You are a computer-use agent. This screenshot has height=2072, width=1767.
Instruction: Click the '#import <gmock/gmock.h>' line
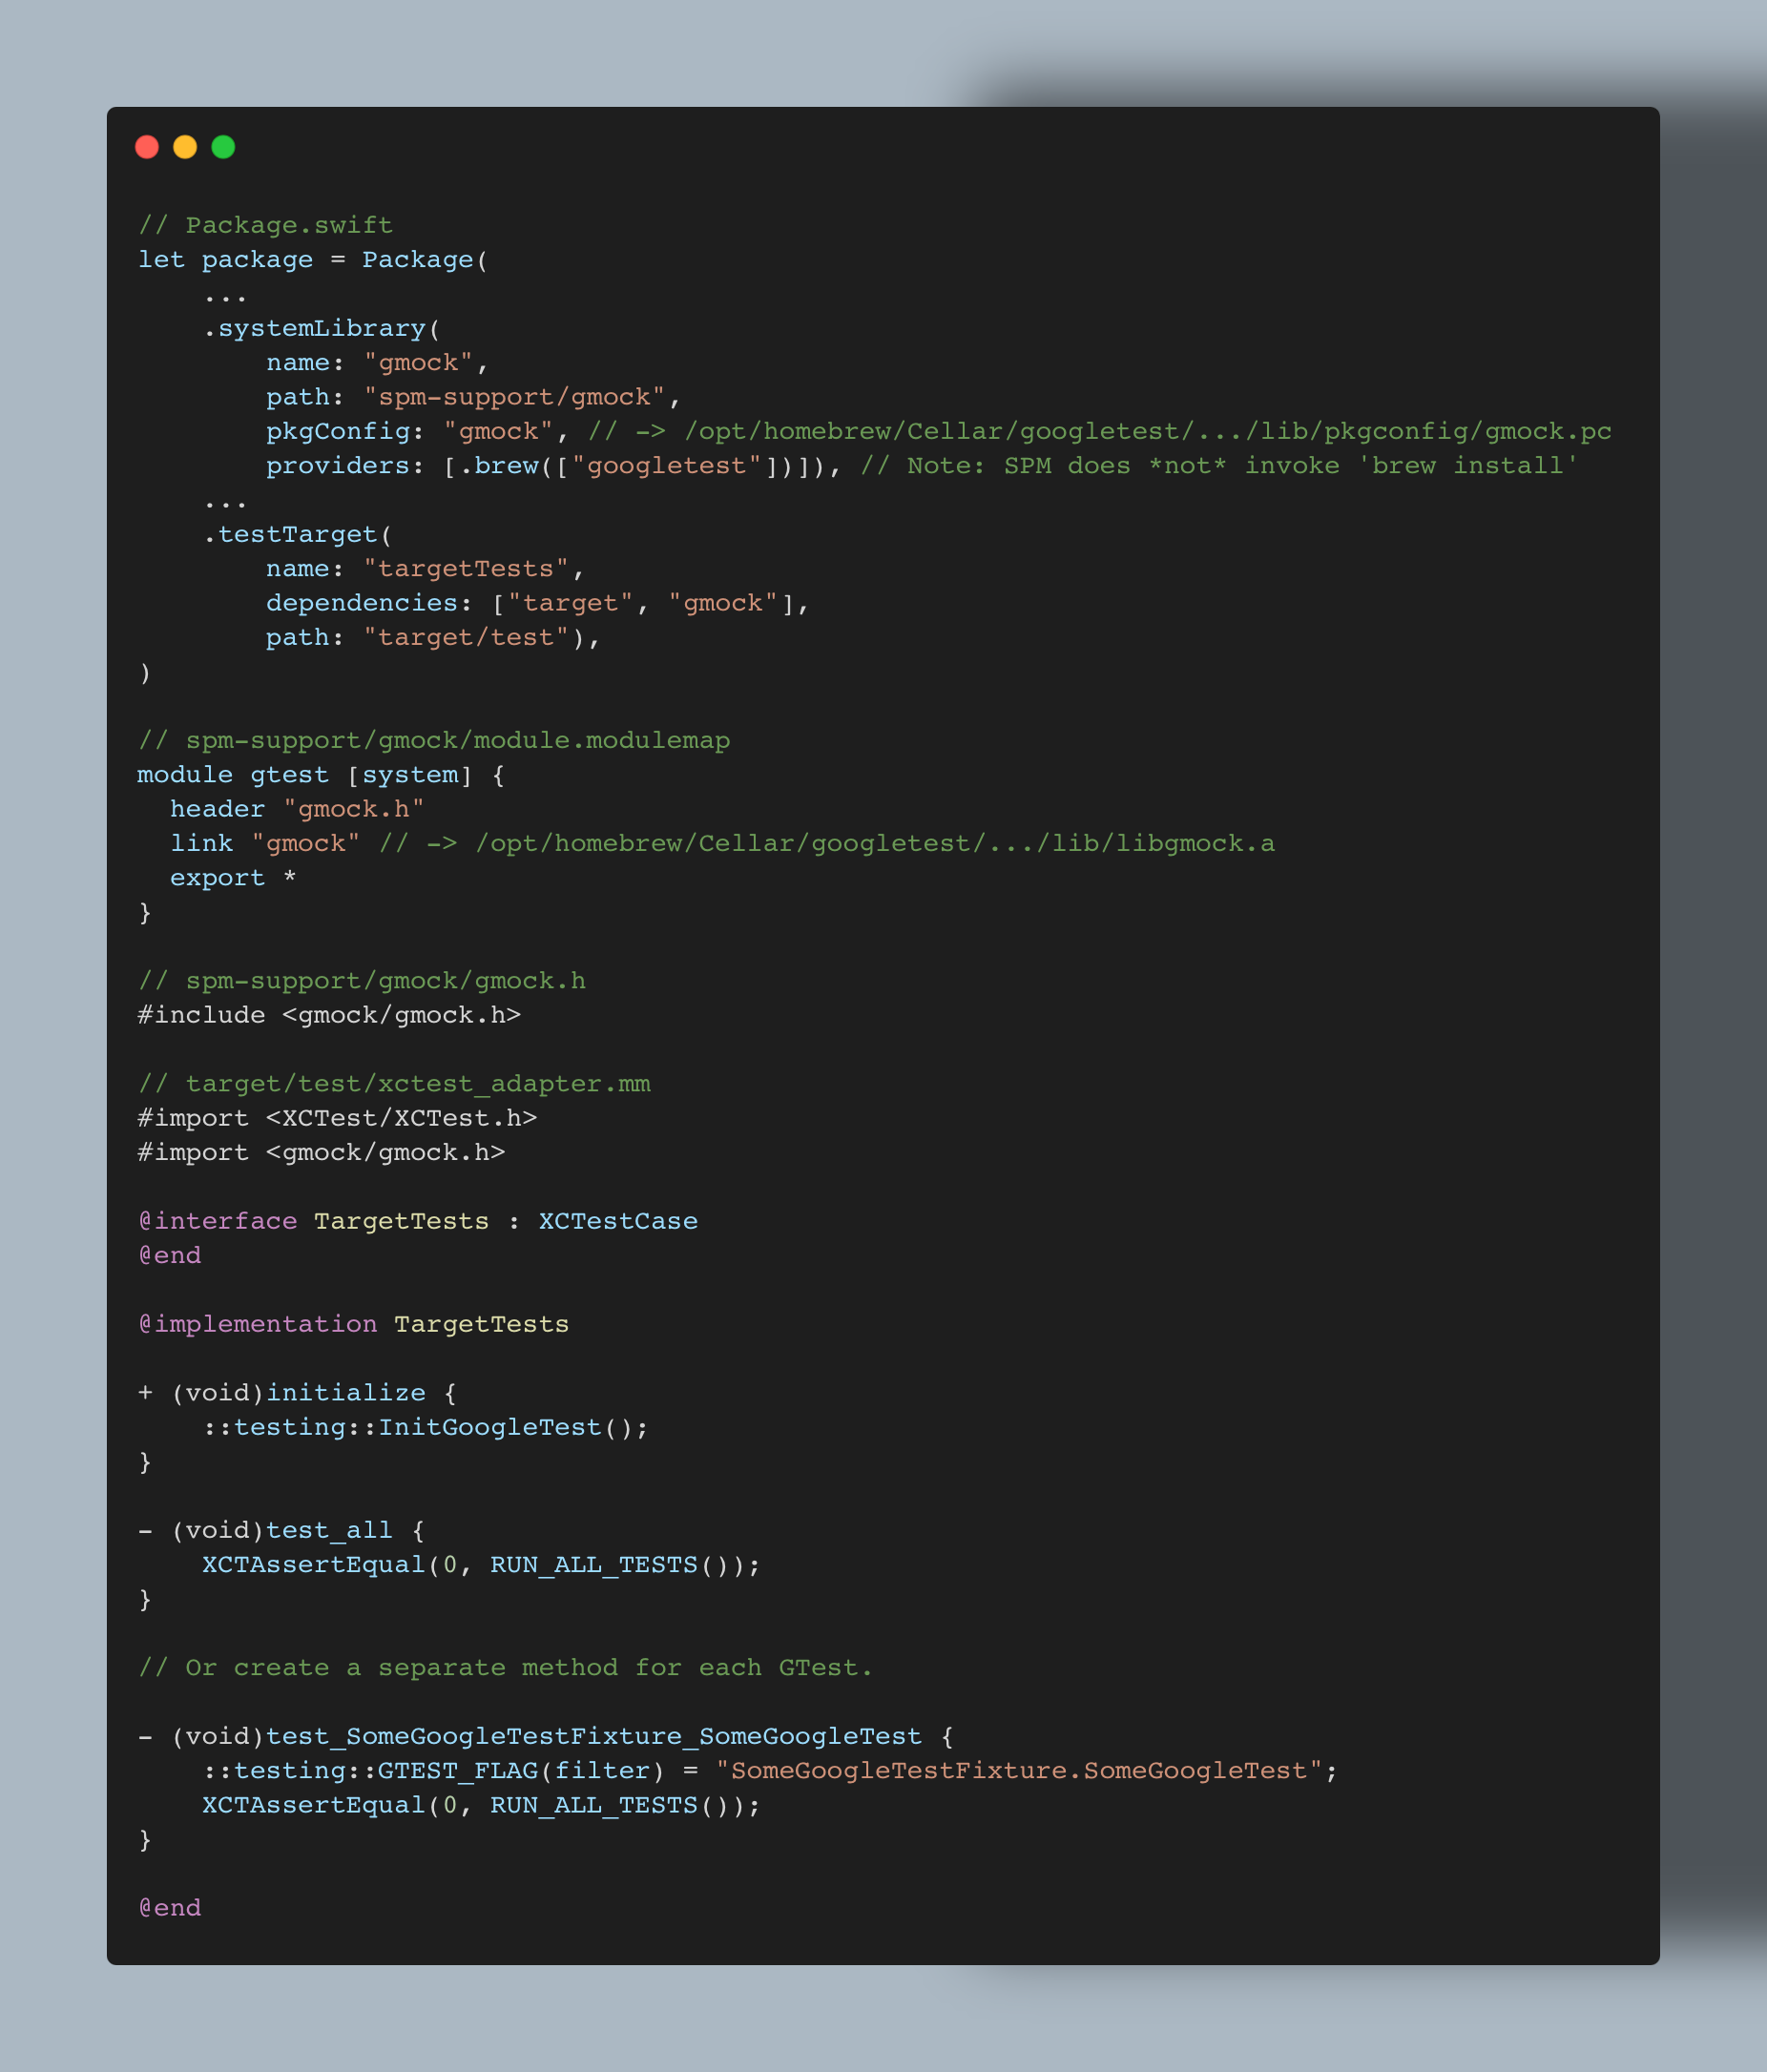[x=321, y=1153]
